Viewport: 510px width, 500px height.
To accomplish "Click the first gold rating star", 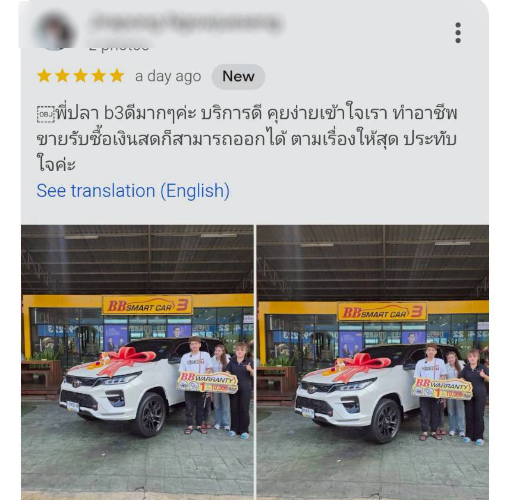I will (44, 76).
